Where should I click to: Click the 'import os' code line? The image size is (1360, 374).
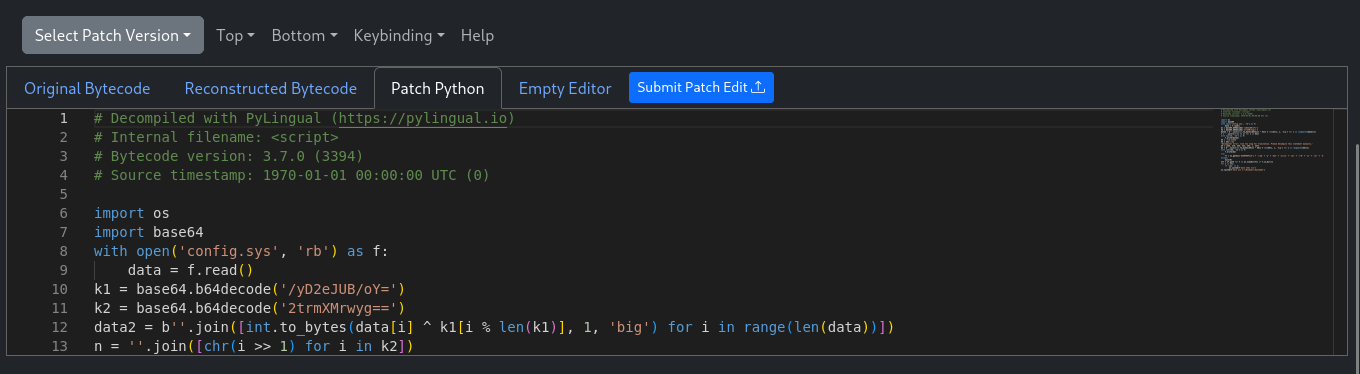pyautogui.click(x=132, y=213)
